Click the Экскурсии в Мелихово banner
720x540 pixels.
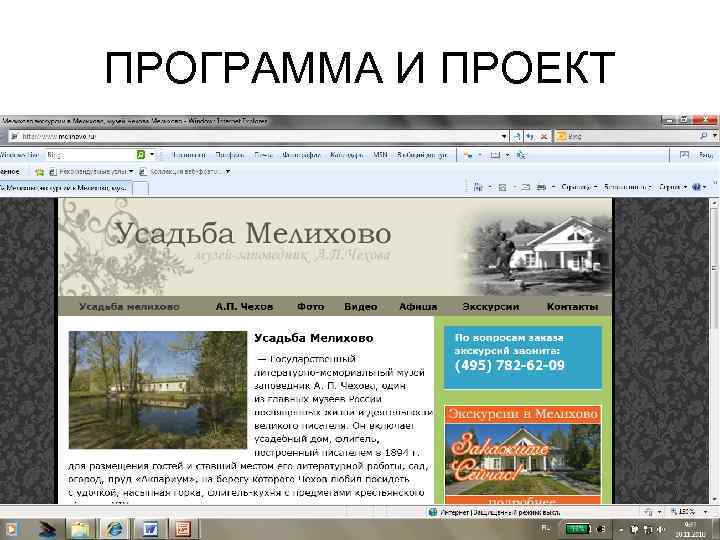pos(523,455)
